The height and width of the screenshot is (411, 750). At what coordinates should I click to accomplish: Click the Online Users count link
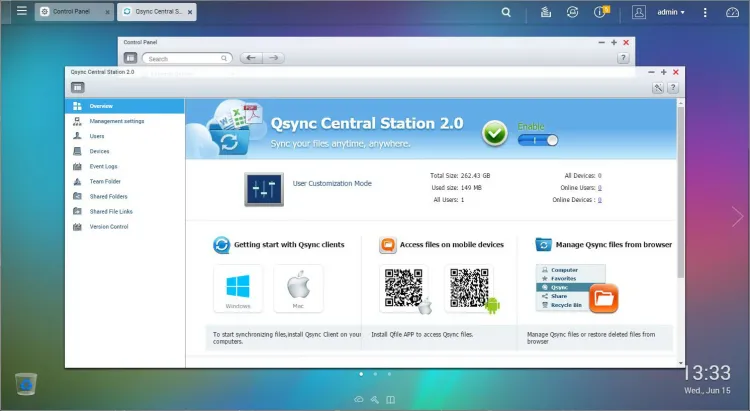coord(599,188)
